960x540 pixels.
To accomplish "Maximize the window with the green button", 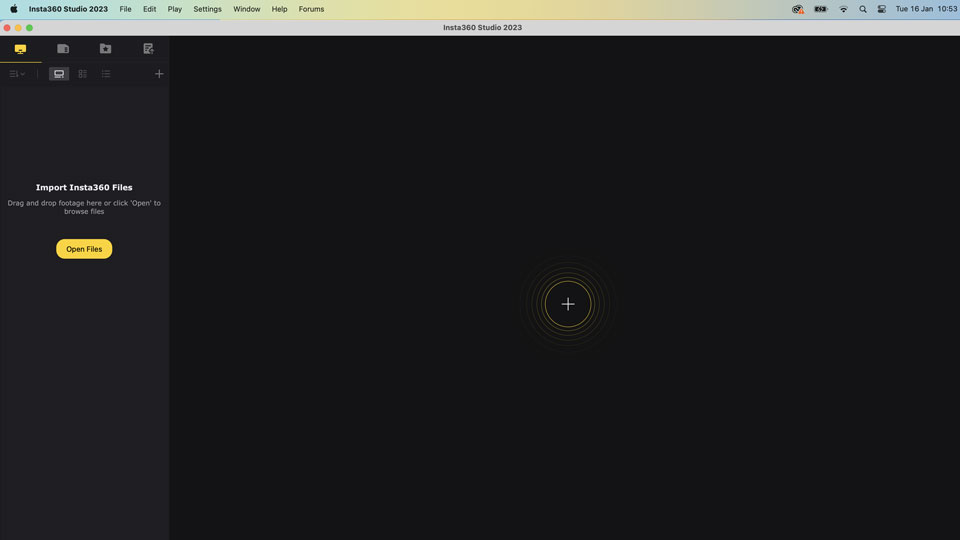I will click(x=29, y=28).
